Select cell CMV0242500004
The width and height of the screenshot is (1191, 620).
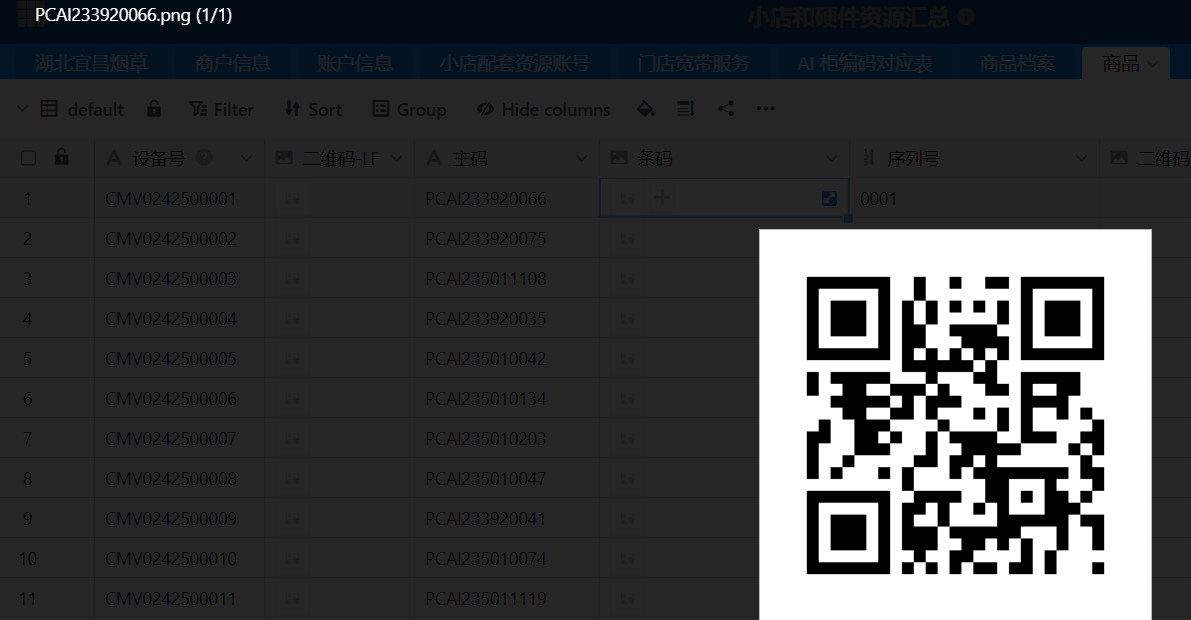click(x=179, y=318)
